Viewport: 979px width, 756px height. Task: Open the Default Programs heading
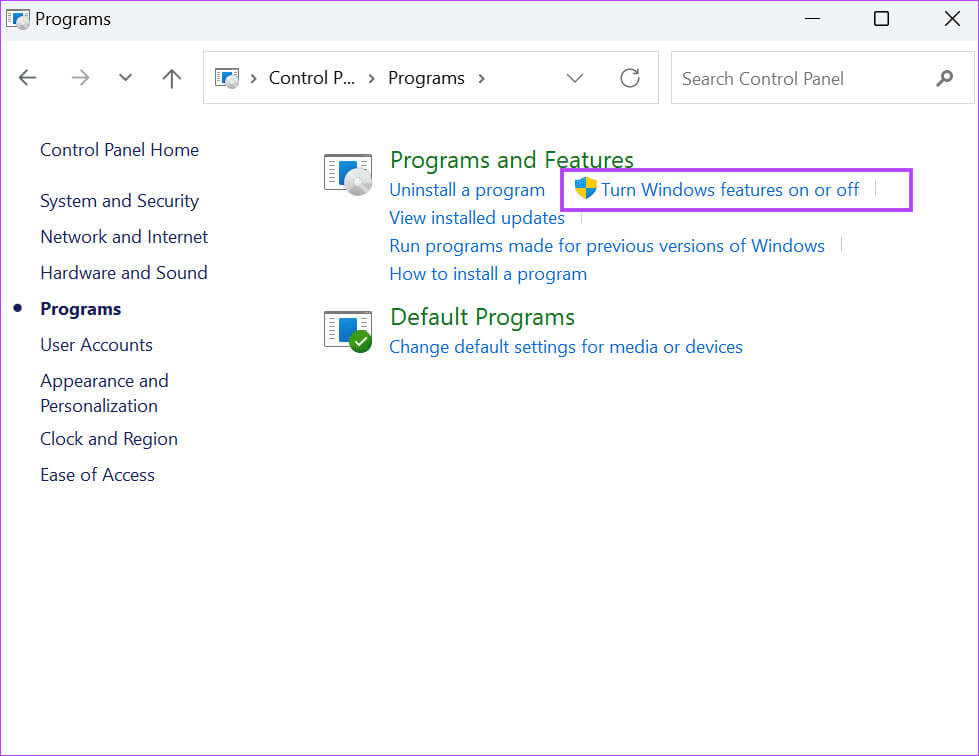click(482, 317)
